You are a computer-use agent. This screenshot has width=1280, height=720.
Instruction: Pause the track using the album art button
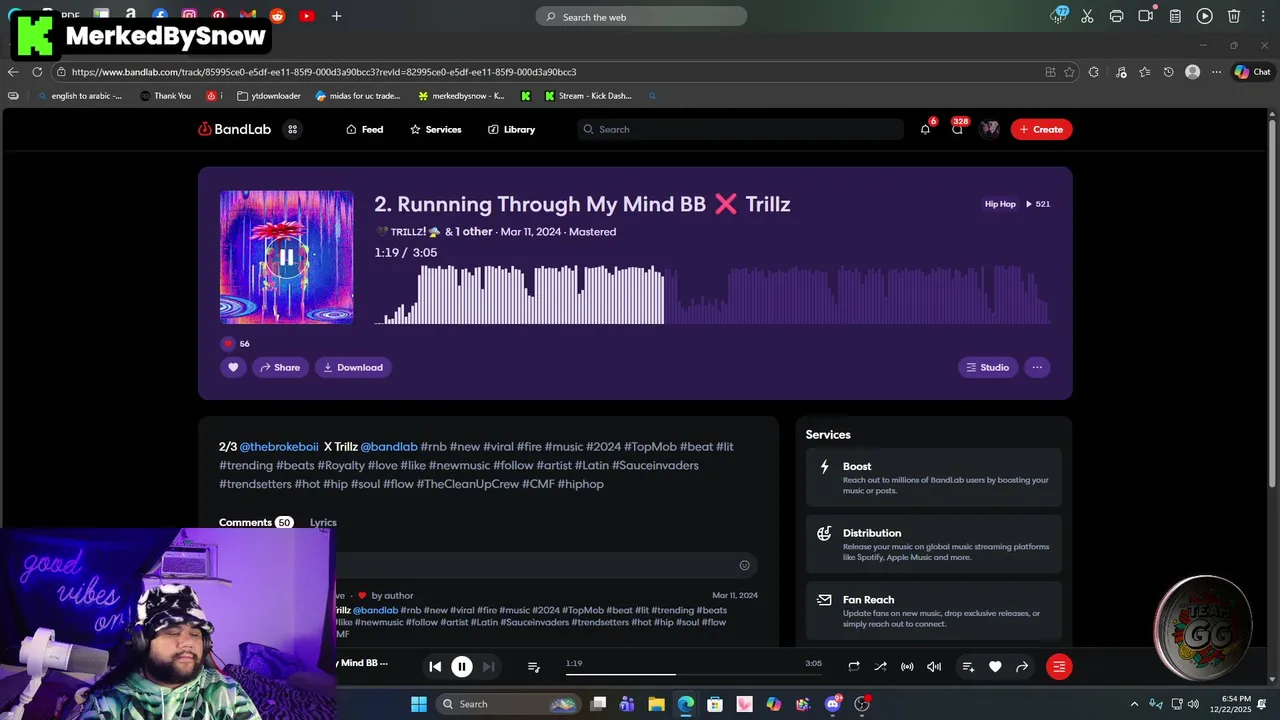pyautogui.click(x=286, y=257)
